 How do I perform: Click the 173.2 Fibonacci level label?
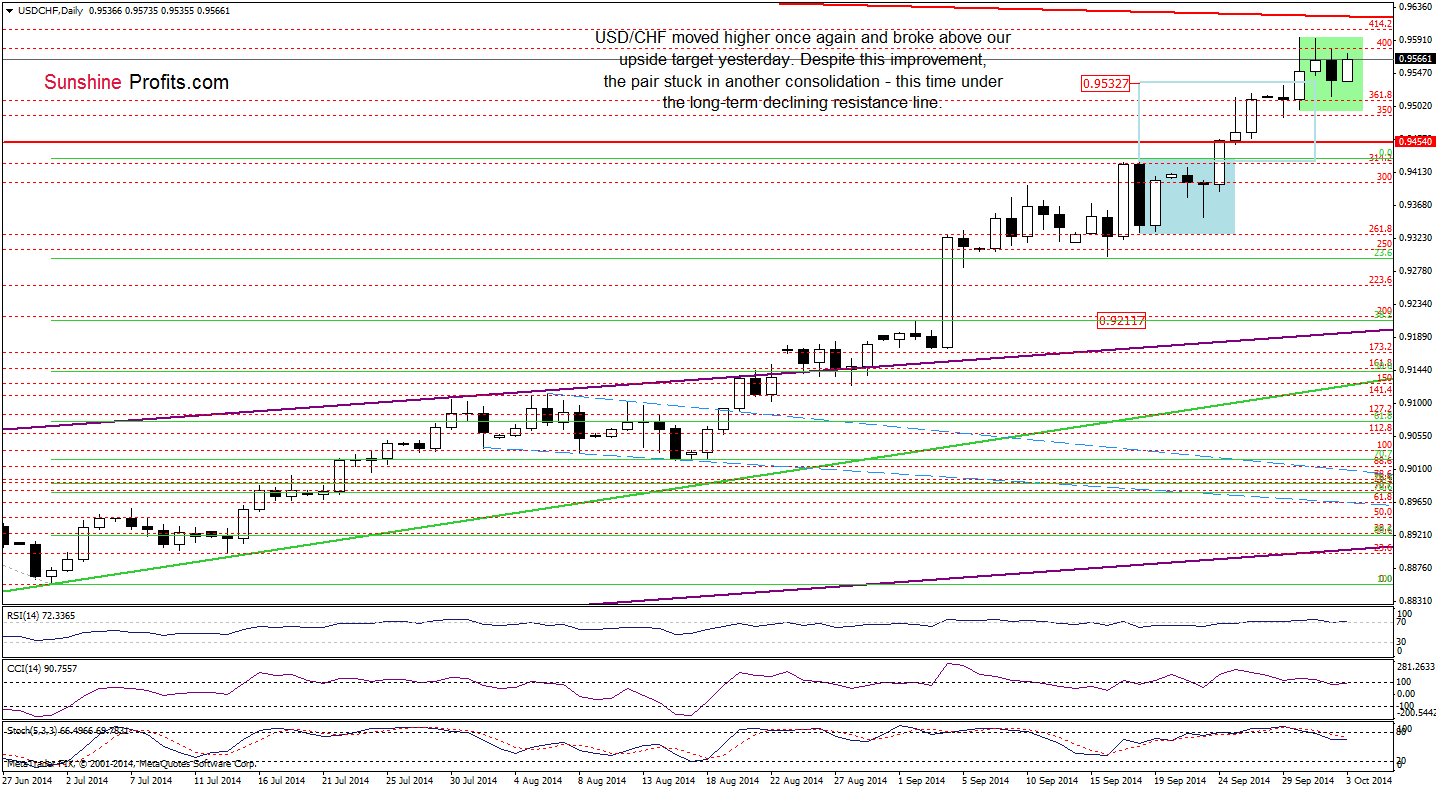coord(1381,347)
